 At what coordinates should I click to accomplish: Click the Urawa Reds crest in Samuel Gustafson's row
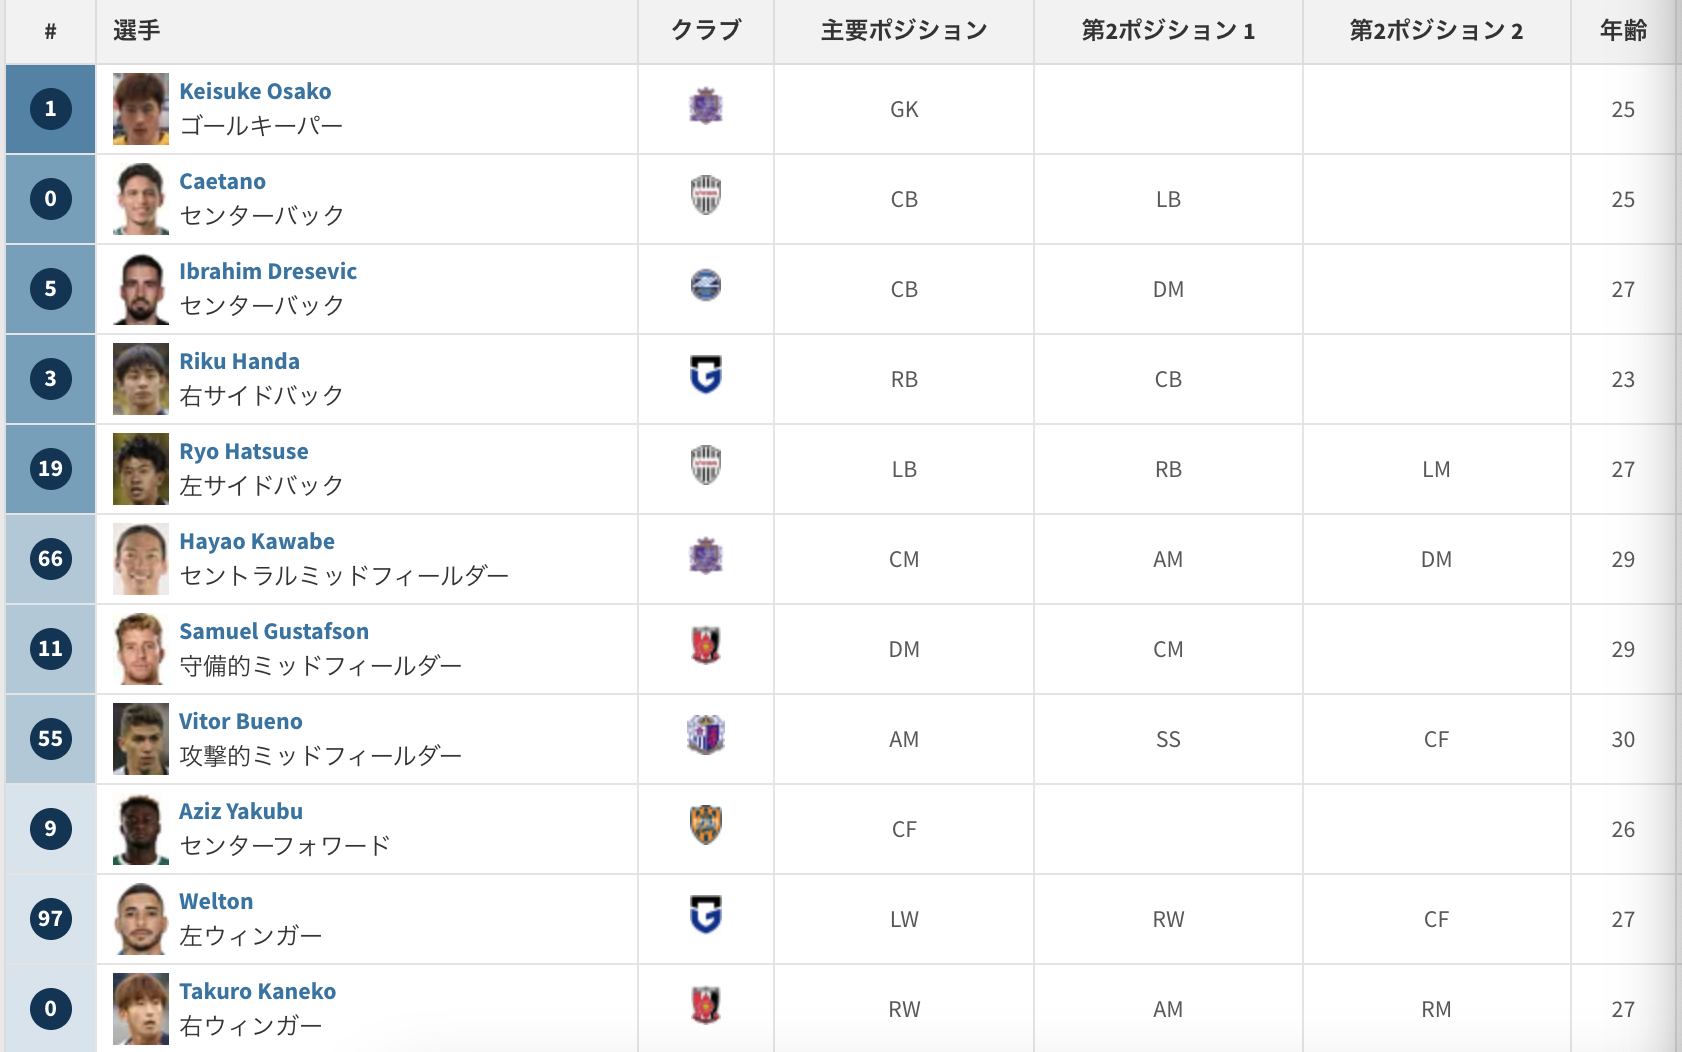pos(706,646)
